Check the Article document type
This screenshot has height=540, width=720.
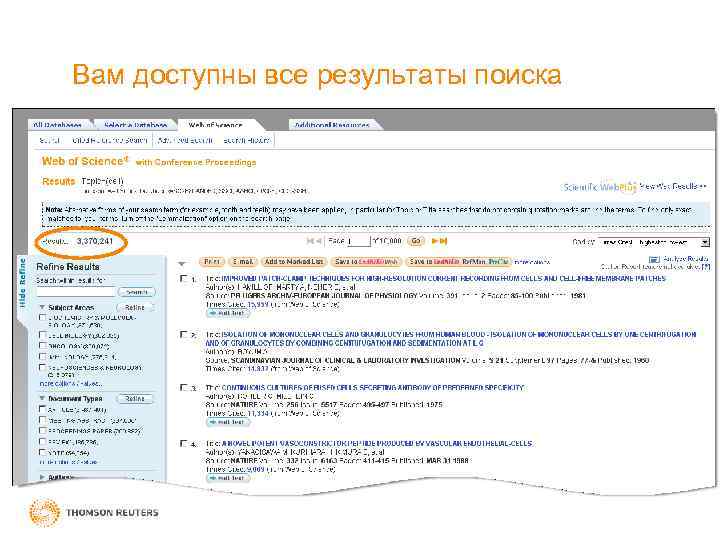(43, 409)
